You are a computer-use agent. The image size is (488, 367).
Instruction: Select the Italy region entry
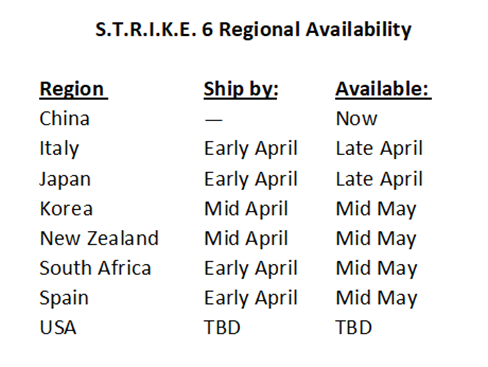(x=59, y=148)
